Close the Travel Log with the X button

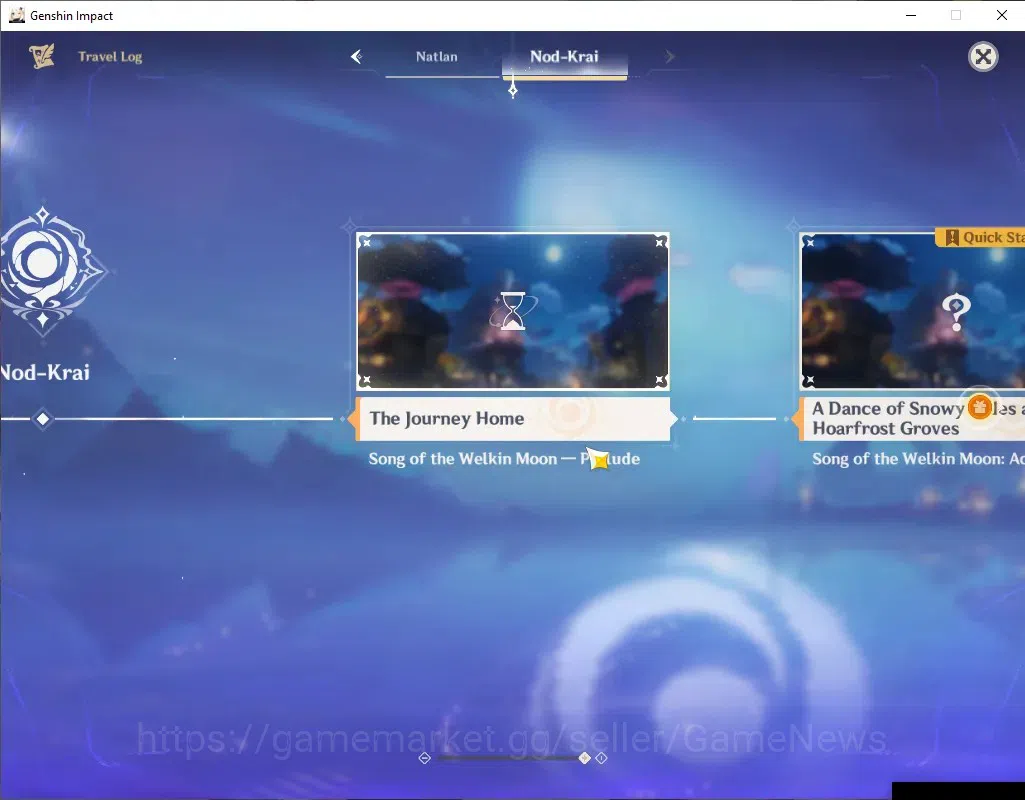[x=983, y=57]
